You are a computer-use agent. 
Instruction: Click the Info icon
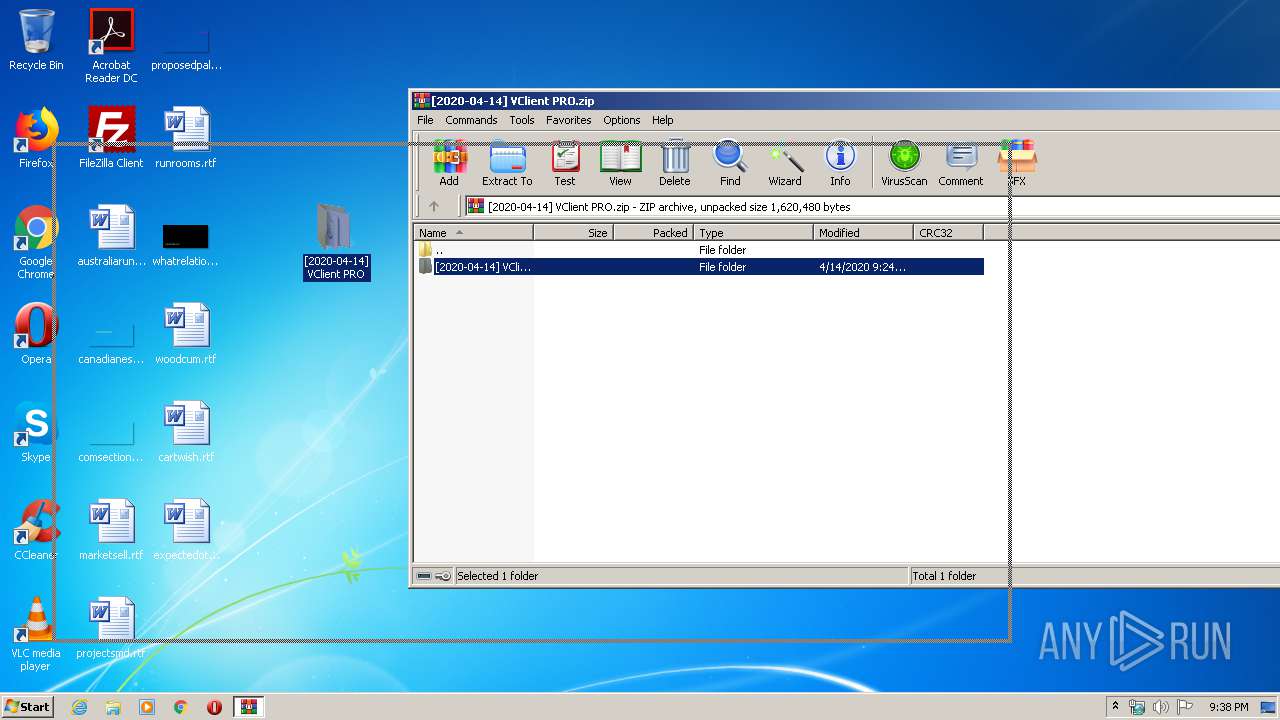840,164
